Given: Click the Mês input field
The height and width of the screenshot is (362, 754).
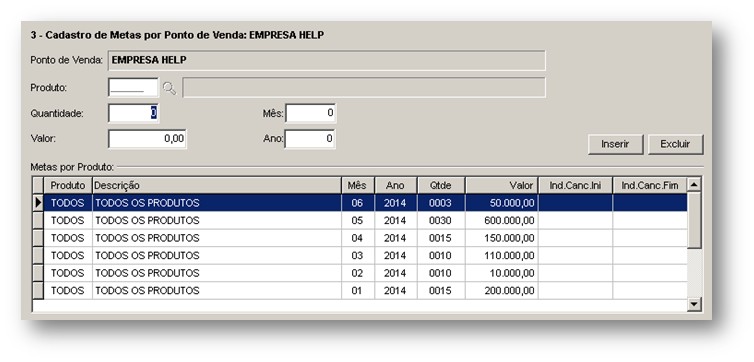Looking at the screenshot, I should click(310, 113).
